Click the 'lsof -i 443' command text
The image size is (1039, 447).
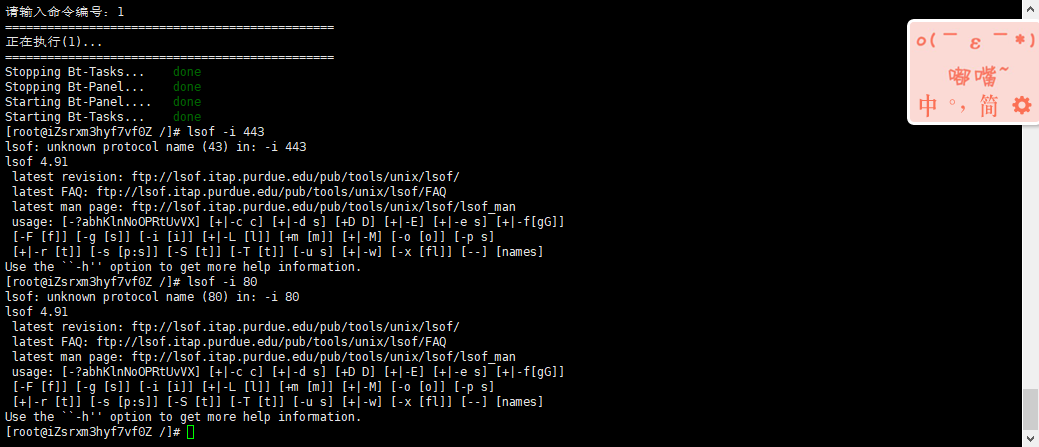(226, 132)
